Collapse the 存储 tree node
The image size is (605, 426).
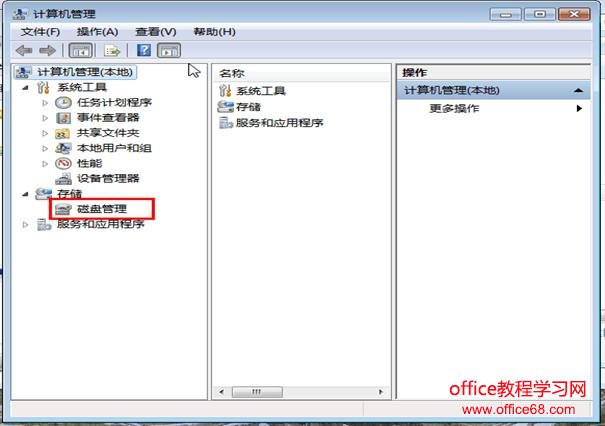(25, 194)
